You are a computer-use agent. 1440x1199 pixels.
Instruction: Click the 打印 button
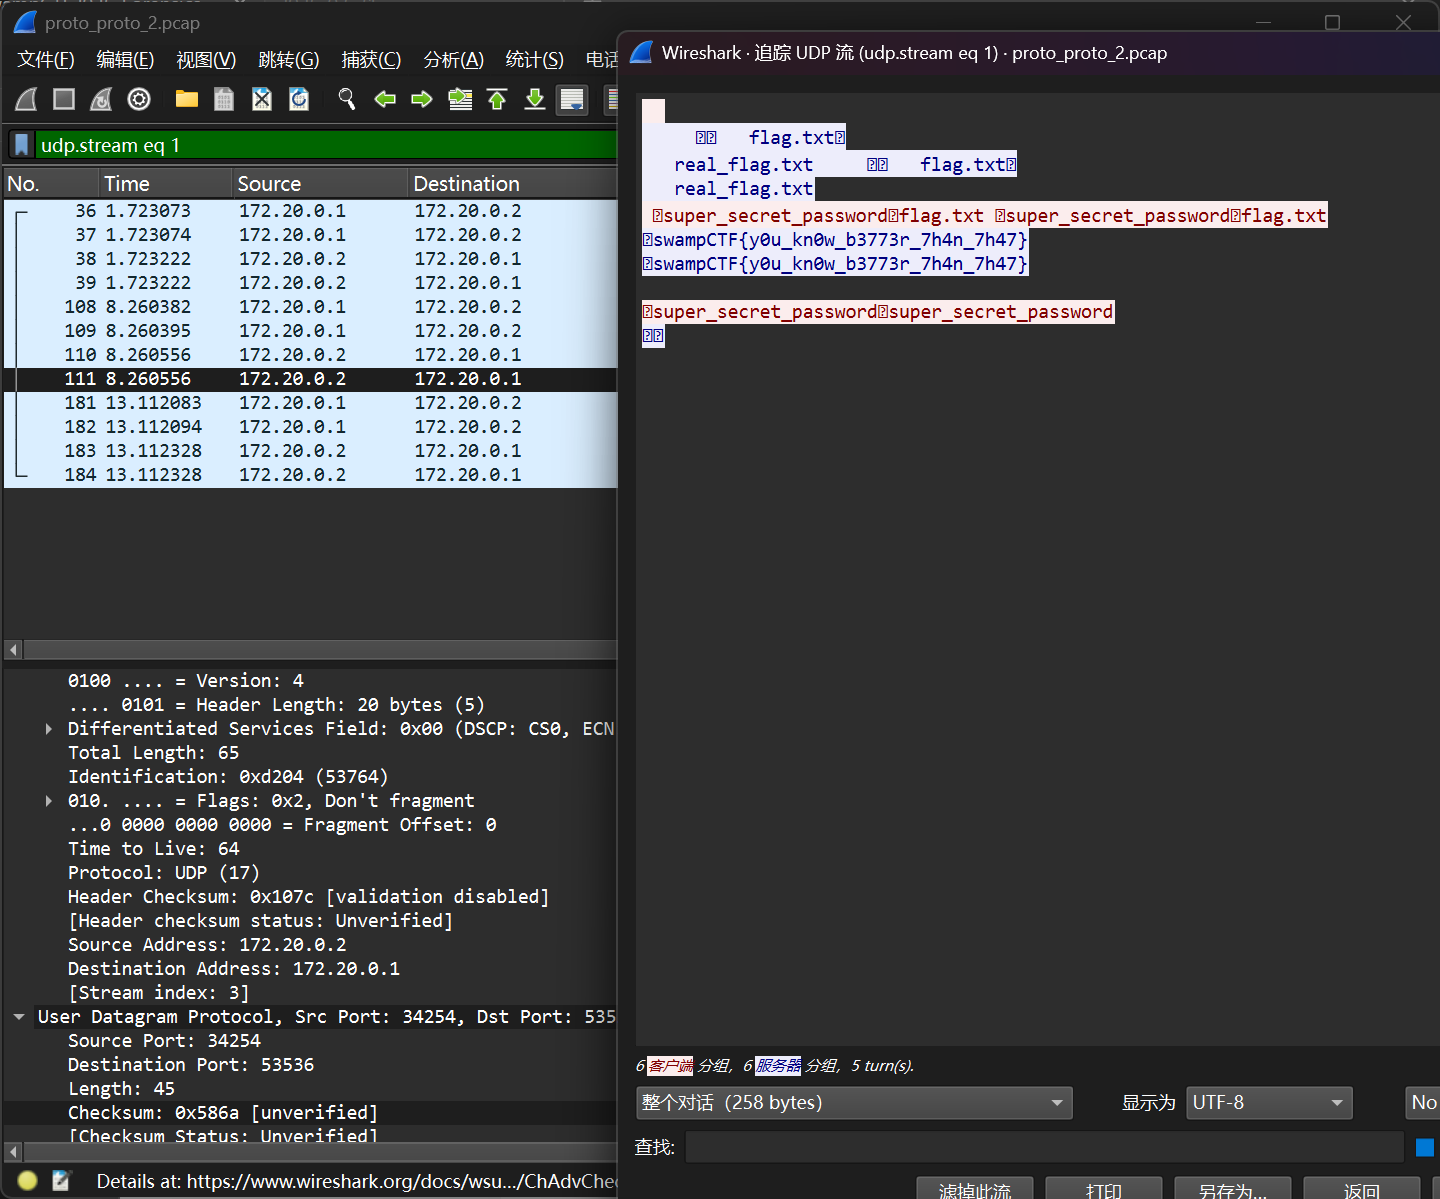pyautogui.click(x=1104, y=1189)
